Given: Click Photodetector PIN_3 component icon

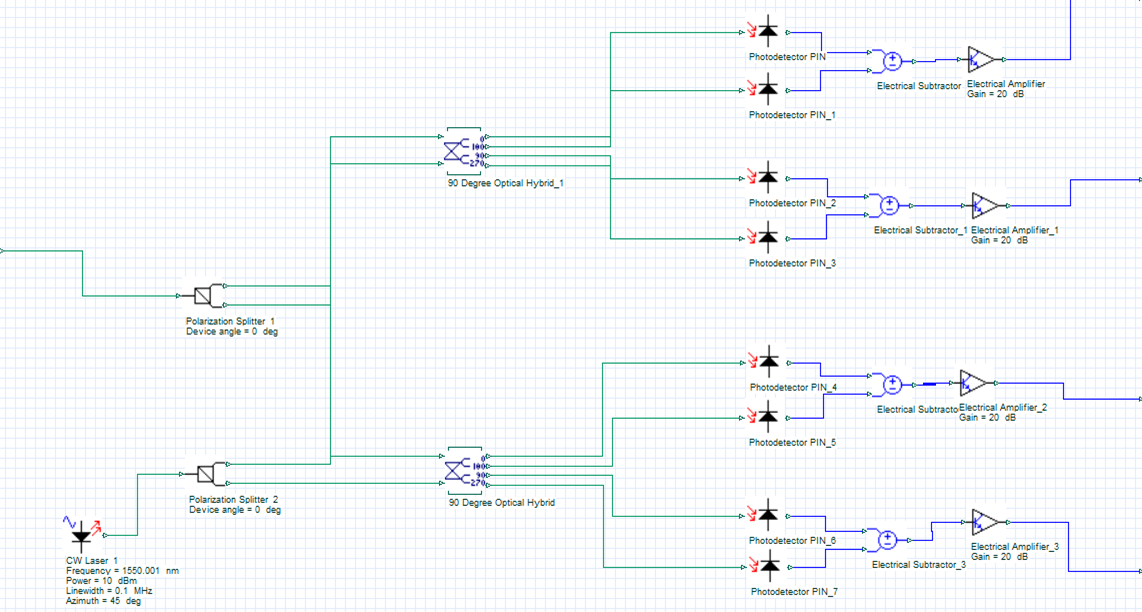Looking at the screenshot, I should (x=766, y=240).
